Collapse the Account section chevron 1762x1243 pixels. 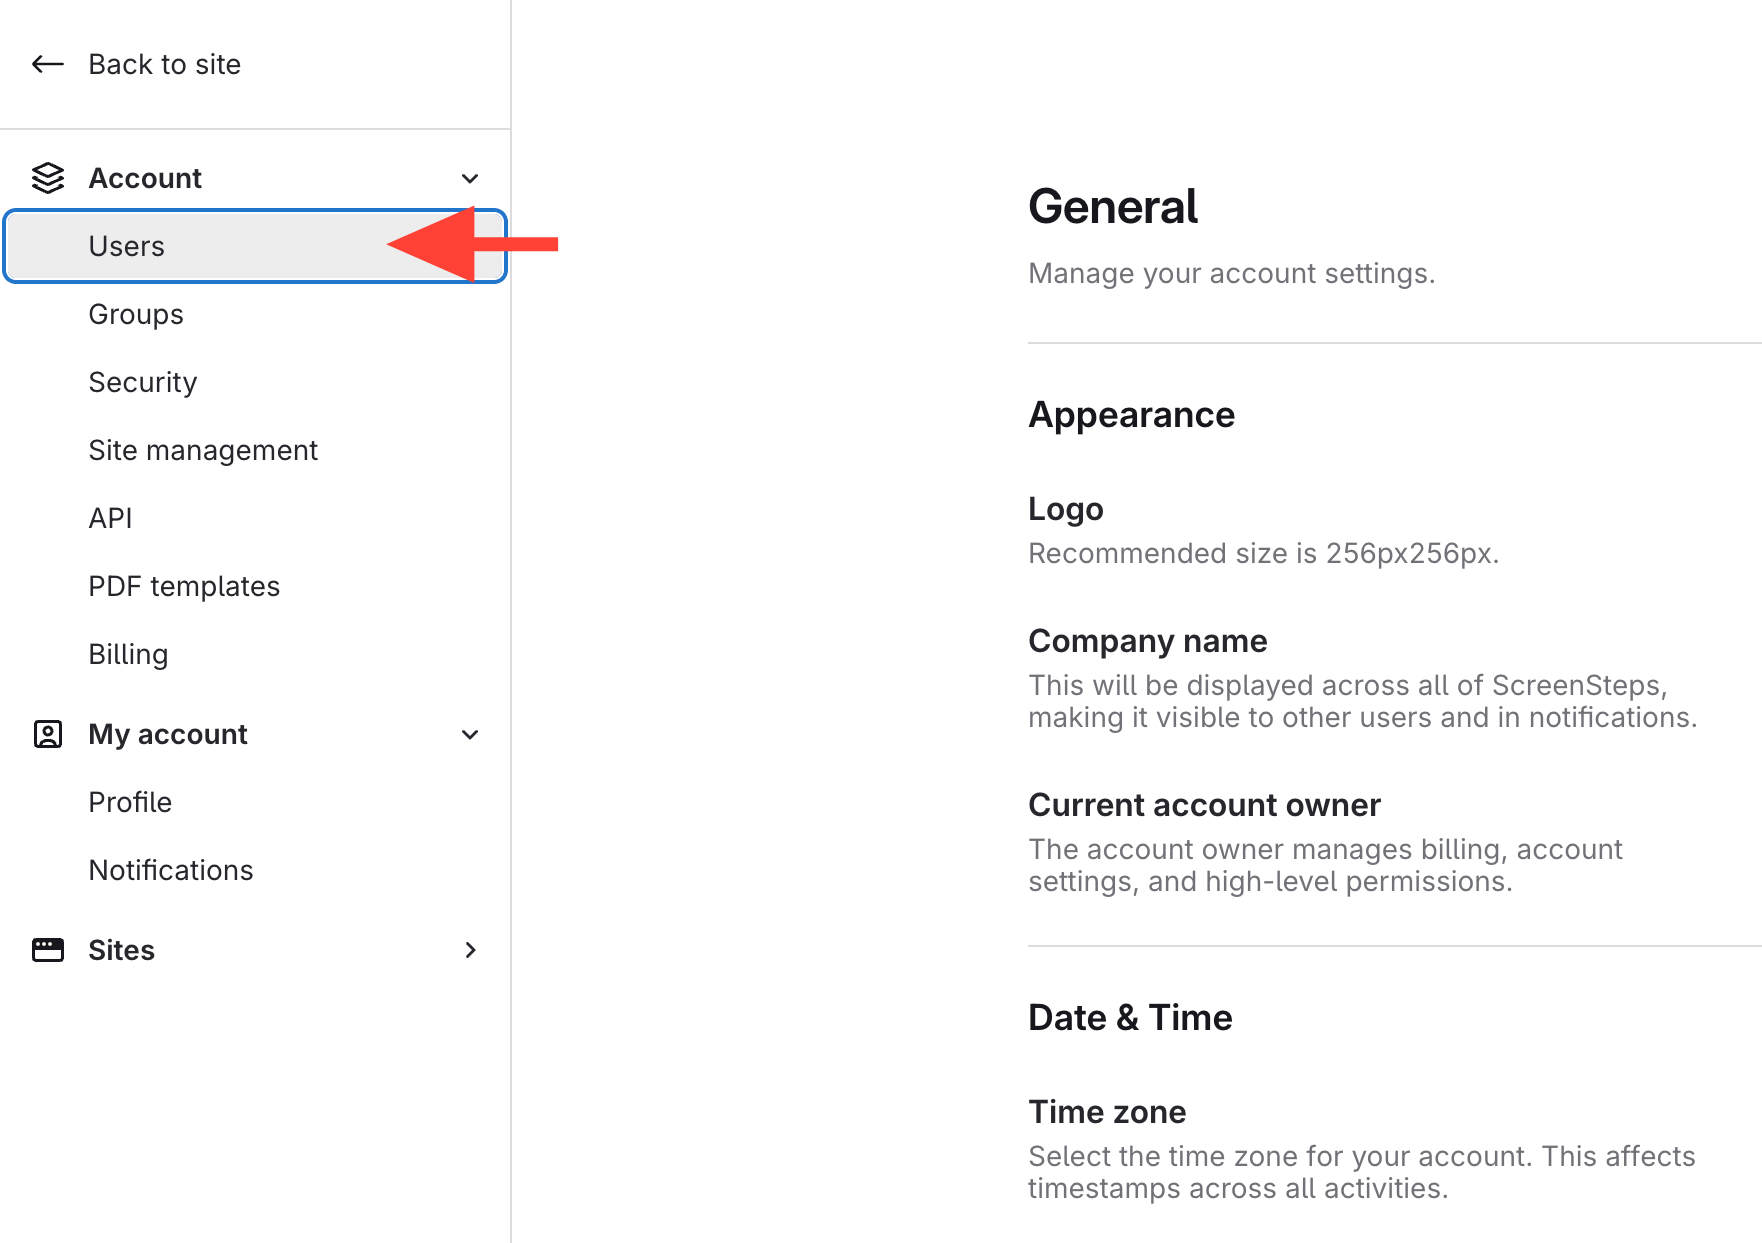(x=470, y=178)
